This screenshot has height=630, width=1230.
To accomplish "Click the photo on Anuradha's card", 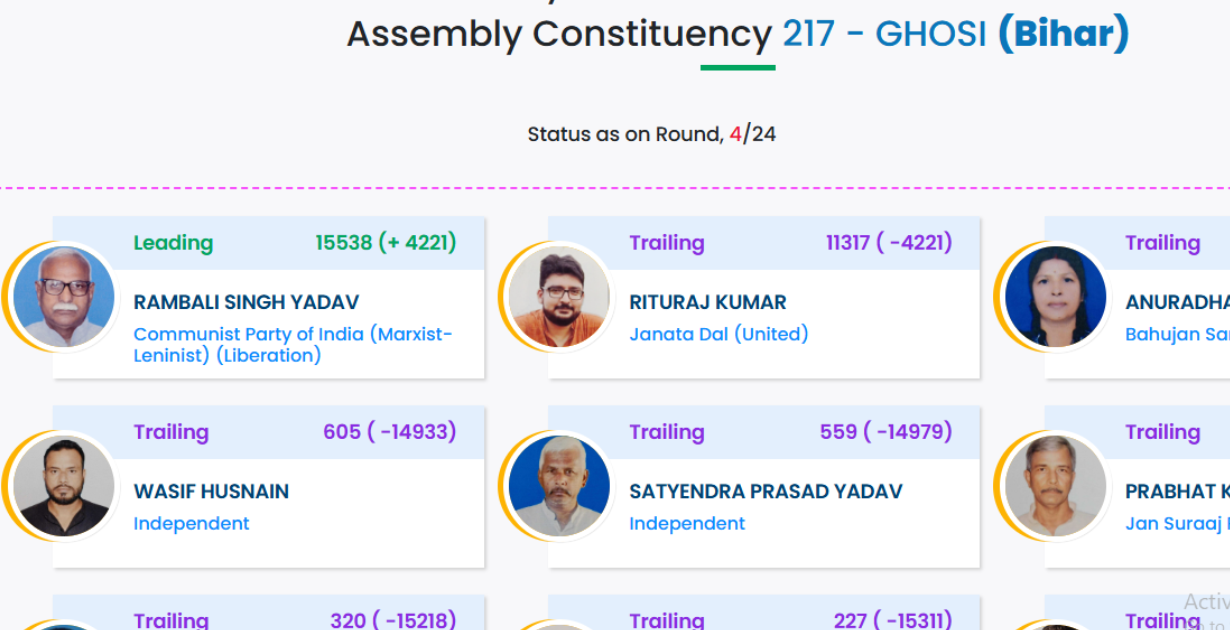I will point(1055,297).
